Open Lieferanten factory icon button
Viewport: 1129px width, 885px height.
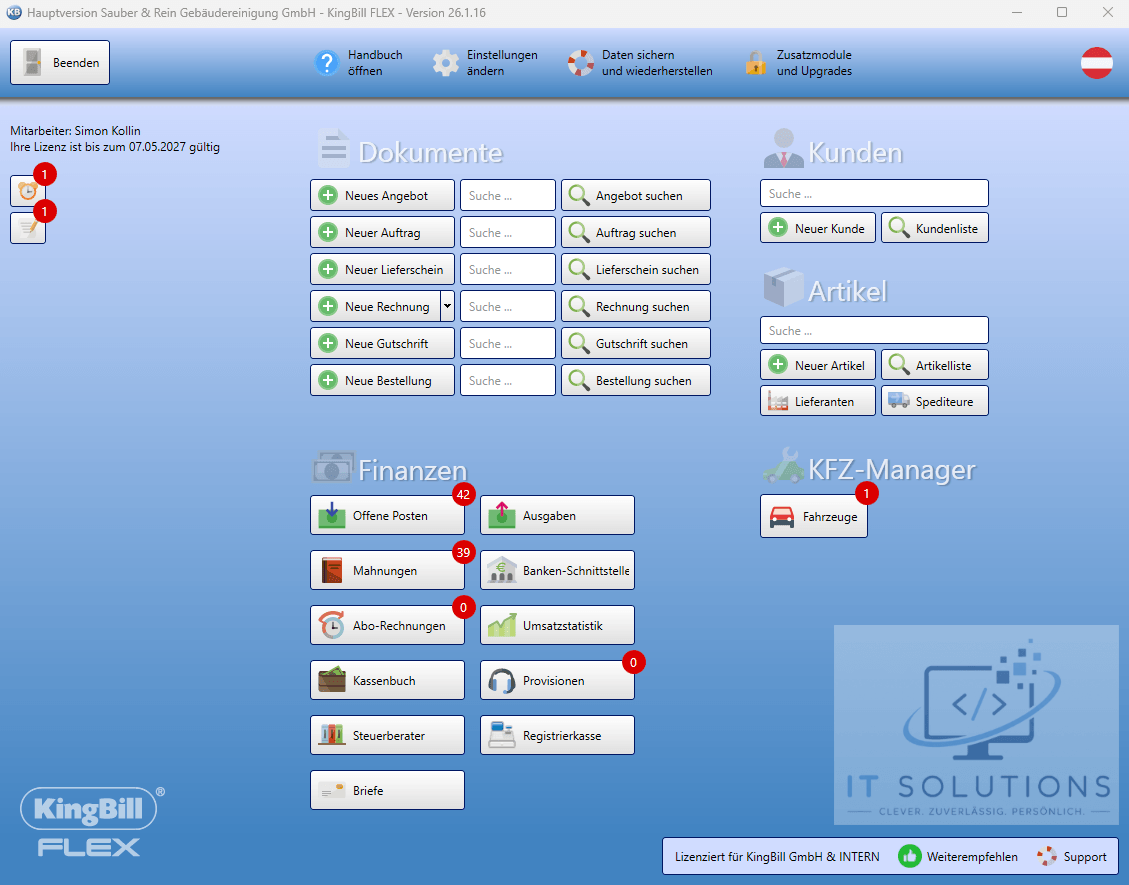(x=818, y=401)
